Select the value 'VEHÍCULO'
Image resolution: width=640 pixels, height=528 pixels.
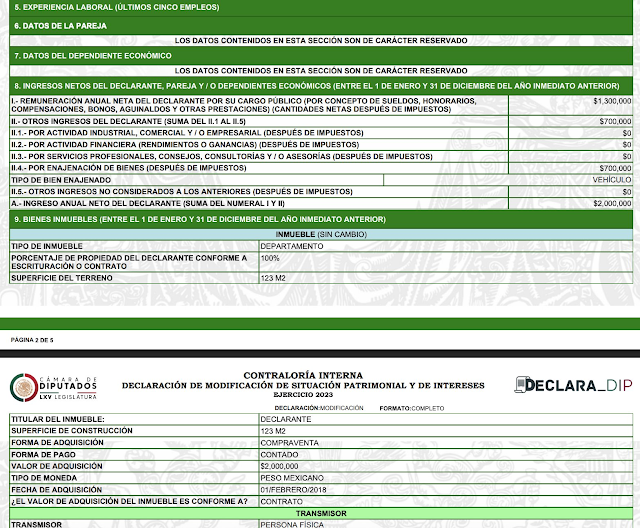(612, 180)
